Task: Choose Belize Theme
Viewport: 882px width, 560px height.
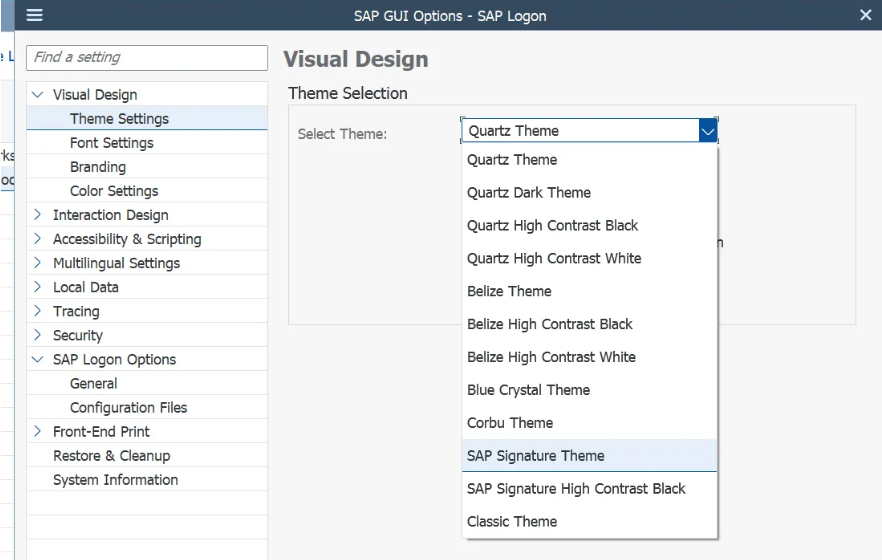Action: (x=590, y=291)
